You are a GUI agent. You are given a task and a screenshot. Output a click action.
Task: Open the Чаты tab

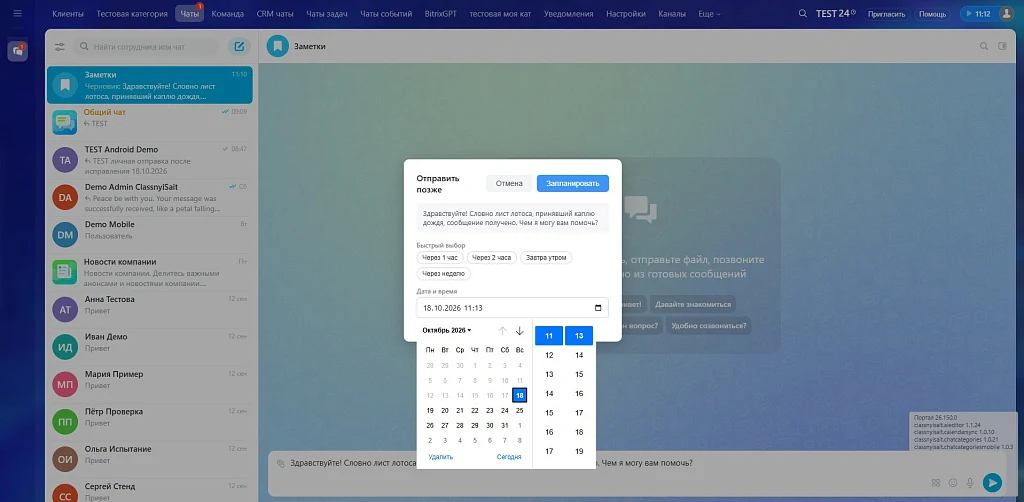click(189, 14)
